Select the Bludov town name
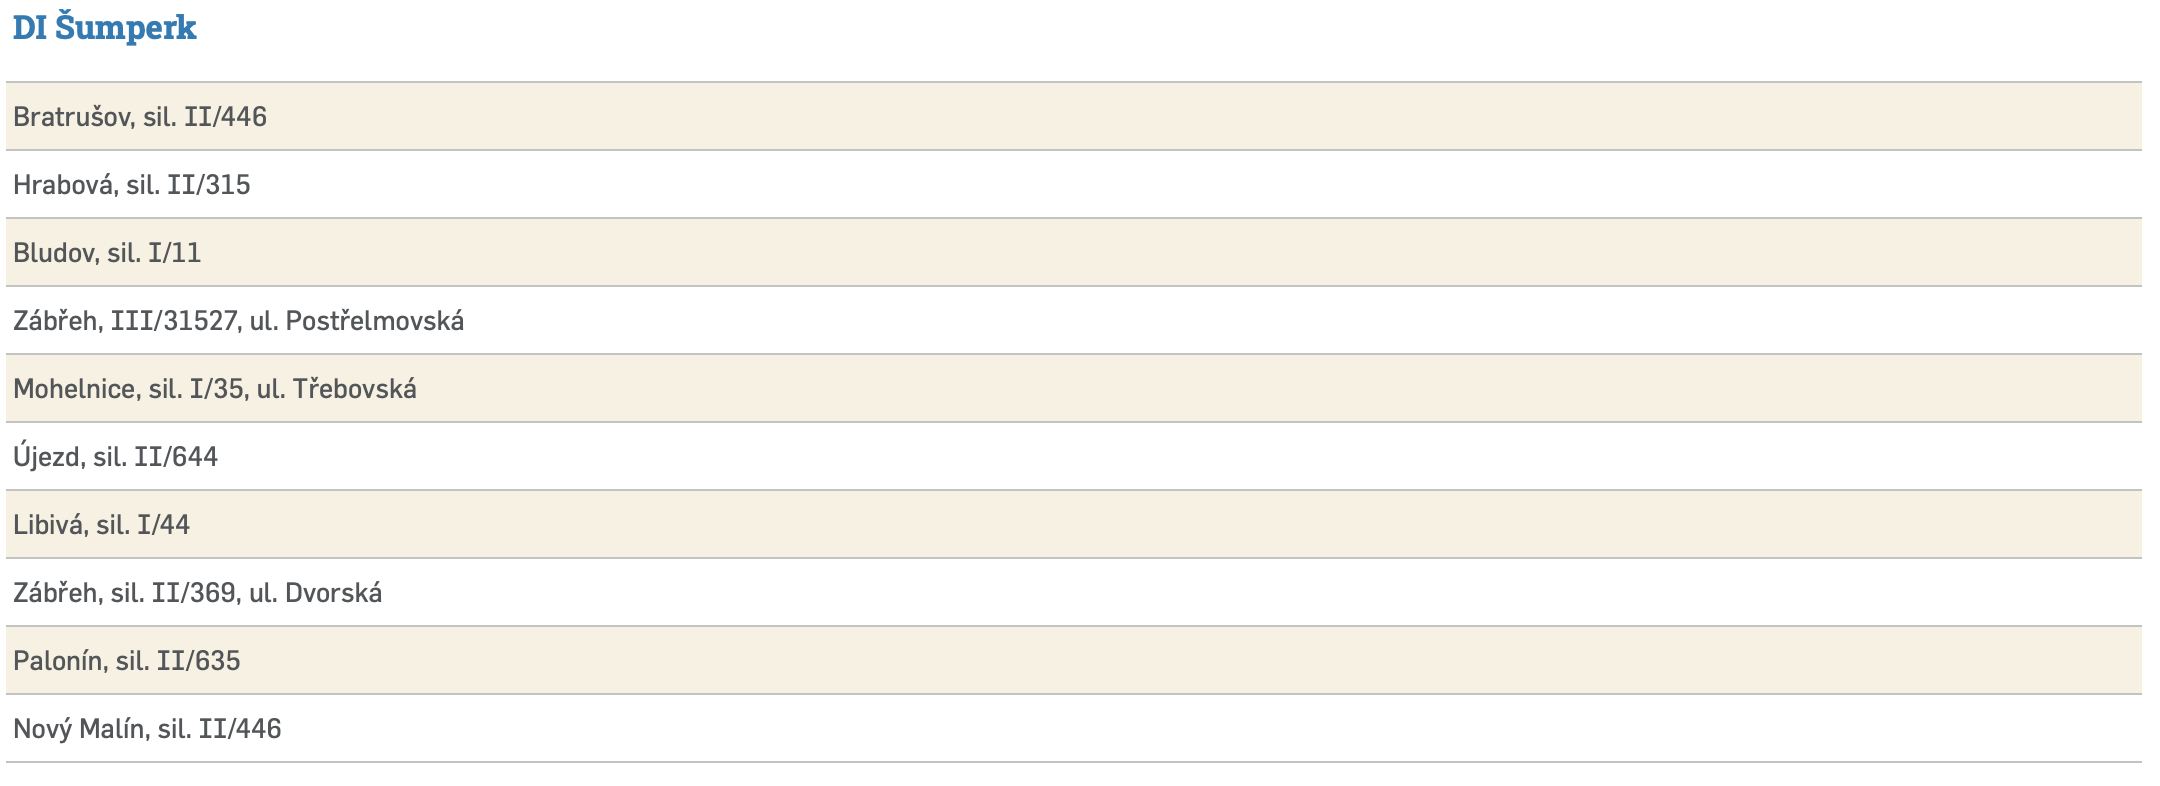 tap(53, 253)
